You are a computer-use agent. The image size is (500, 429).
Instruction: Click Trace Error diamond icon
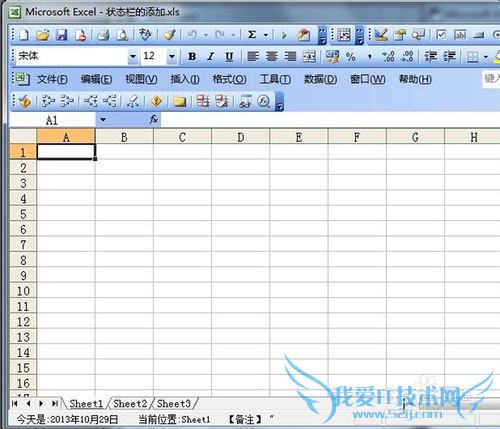156,101
